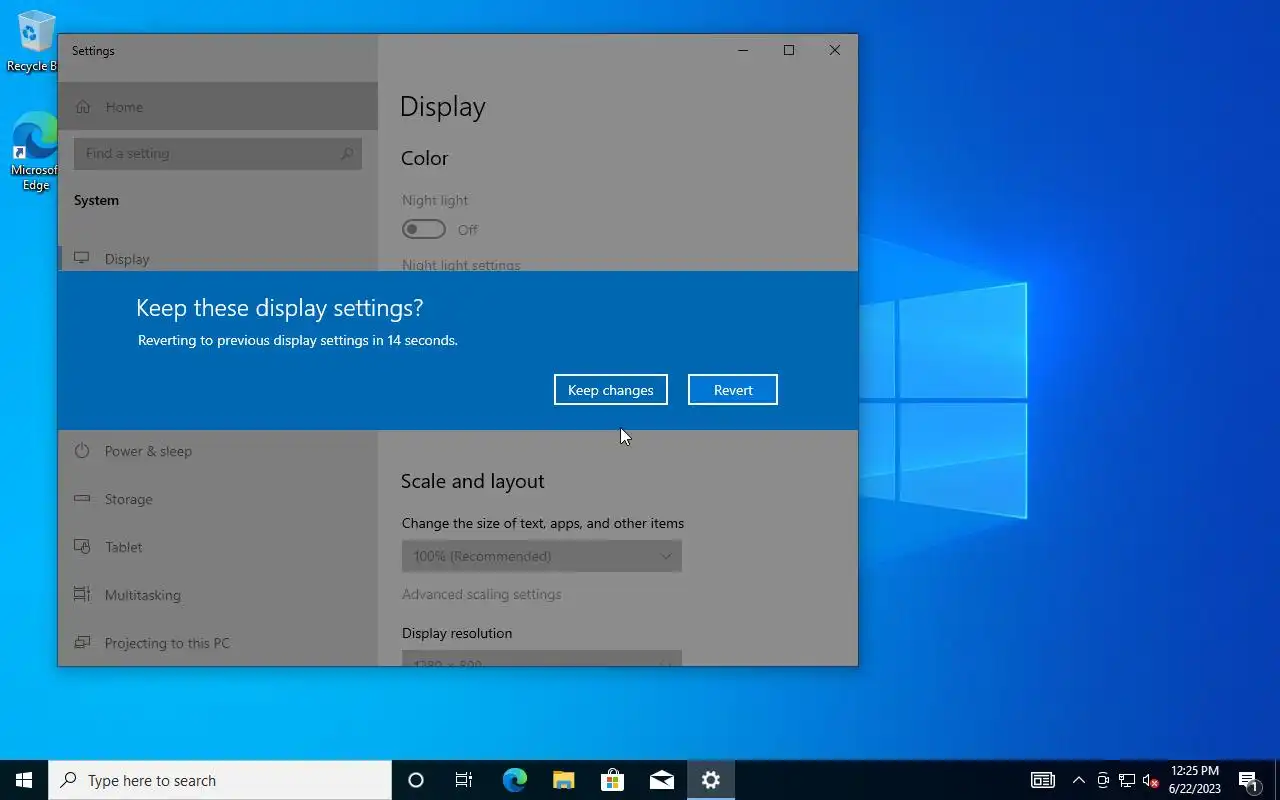Click the Storage drive icon

pos(82,499)
